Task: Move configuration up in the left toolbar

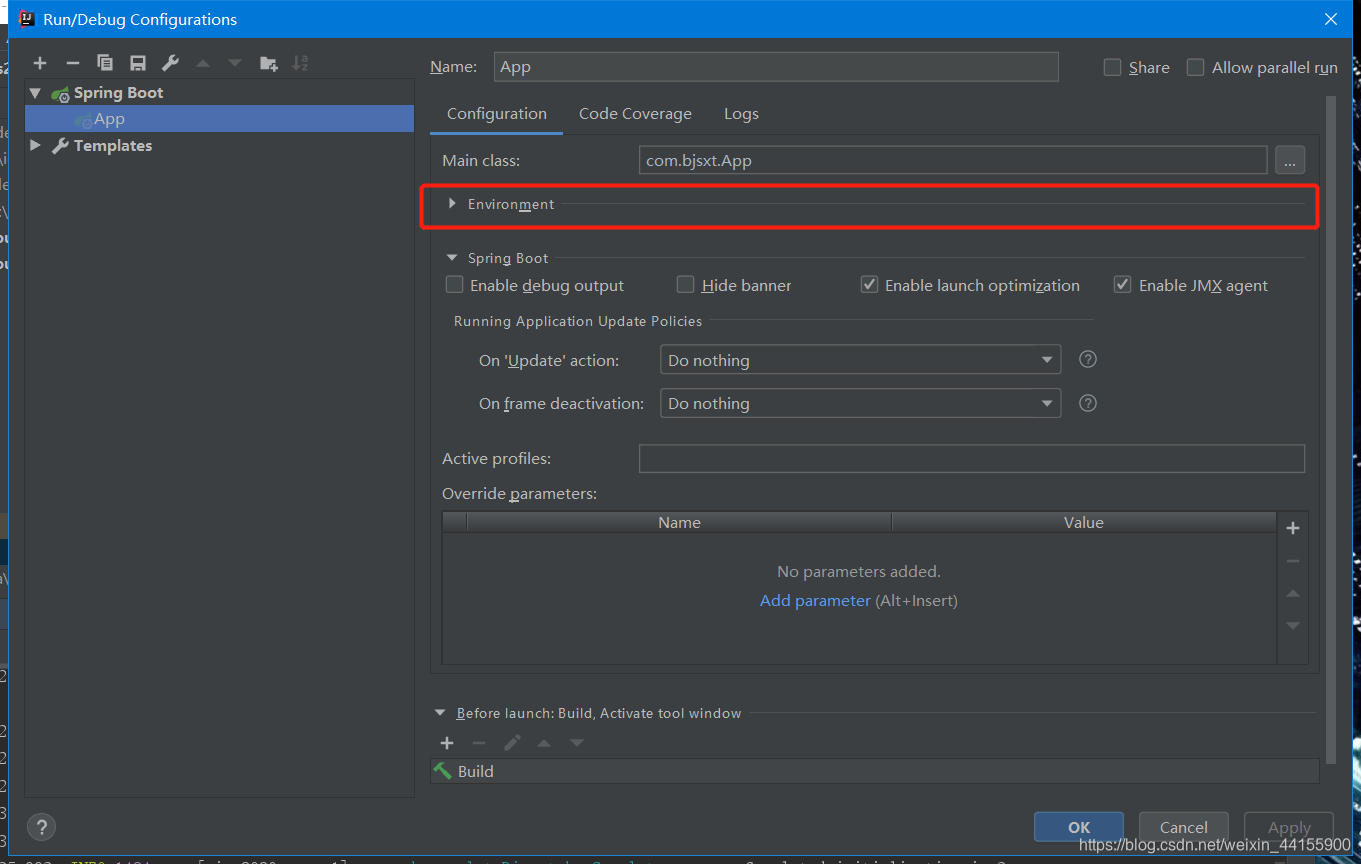Action: (x=203, y=63)
